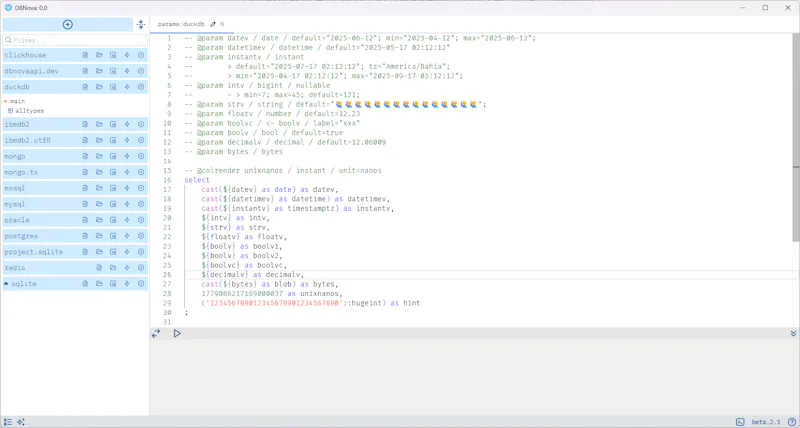800x428 pixels.
Task: Select the params:duckdb tab
Action: pos(181,24)
